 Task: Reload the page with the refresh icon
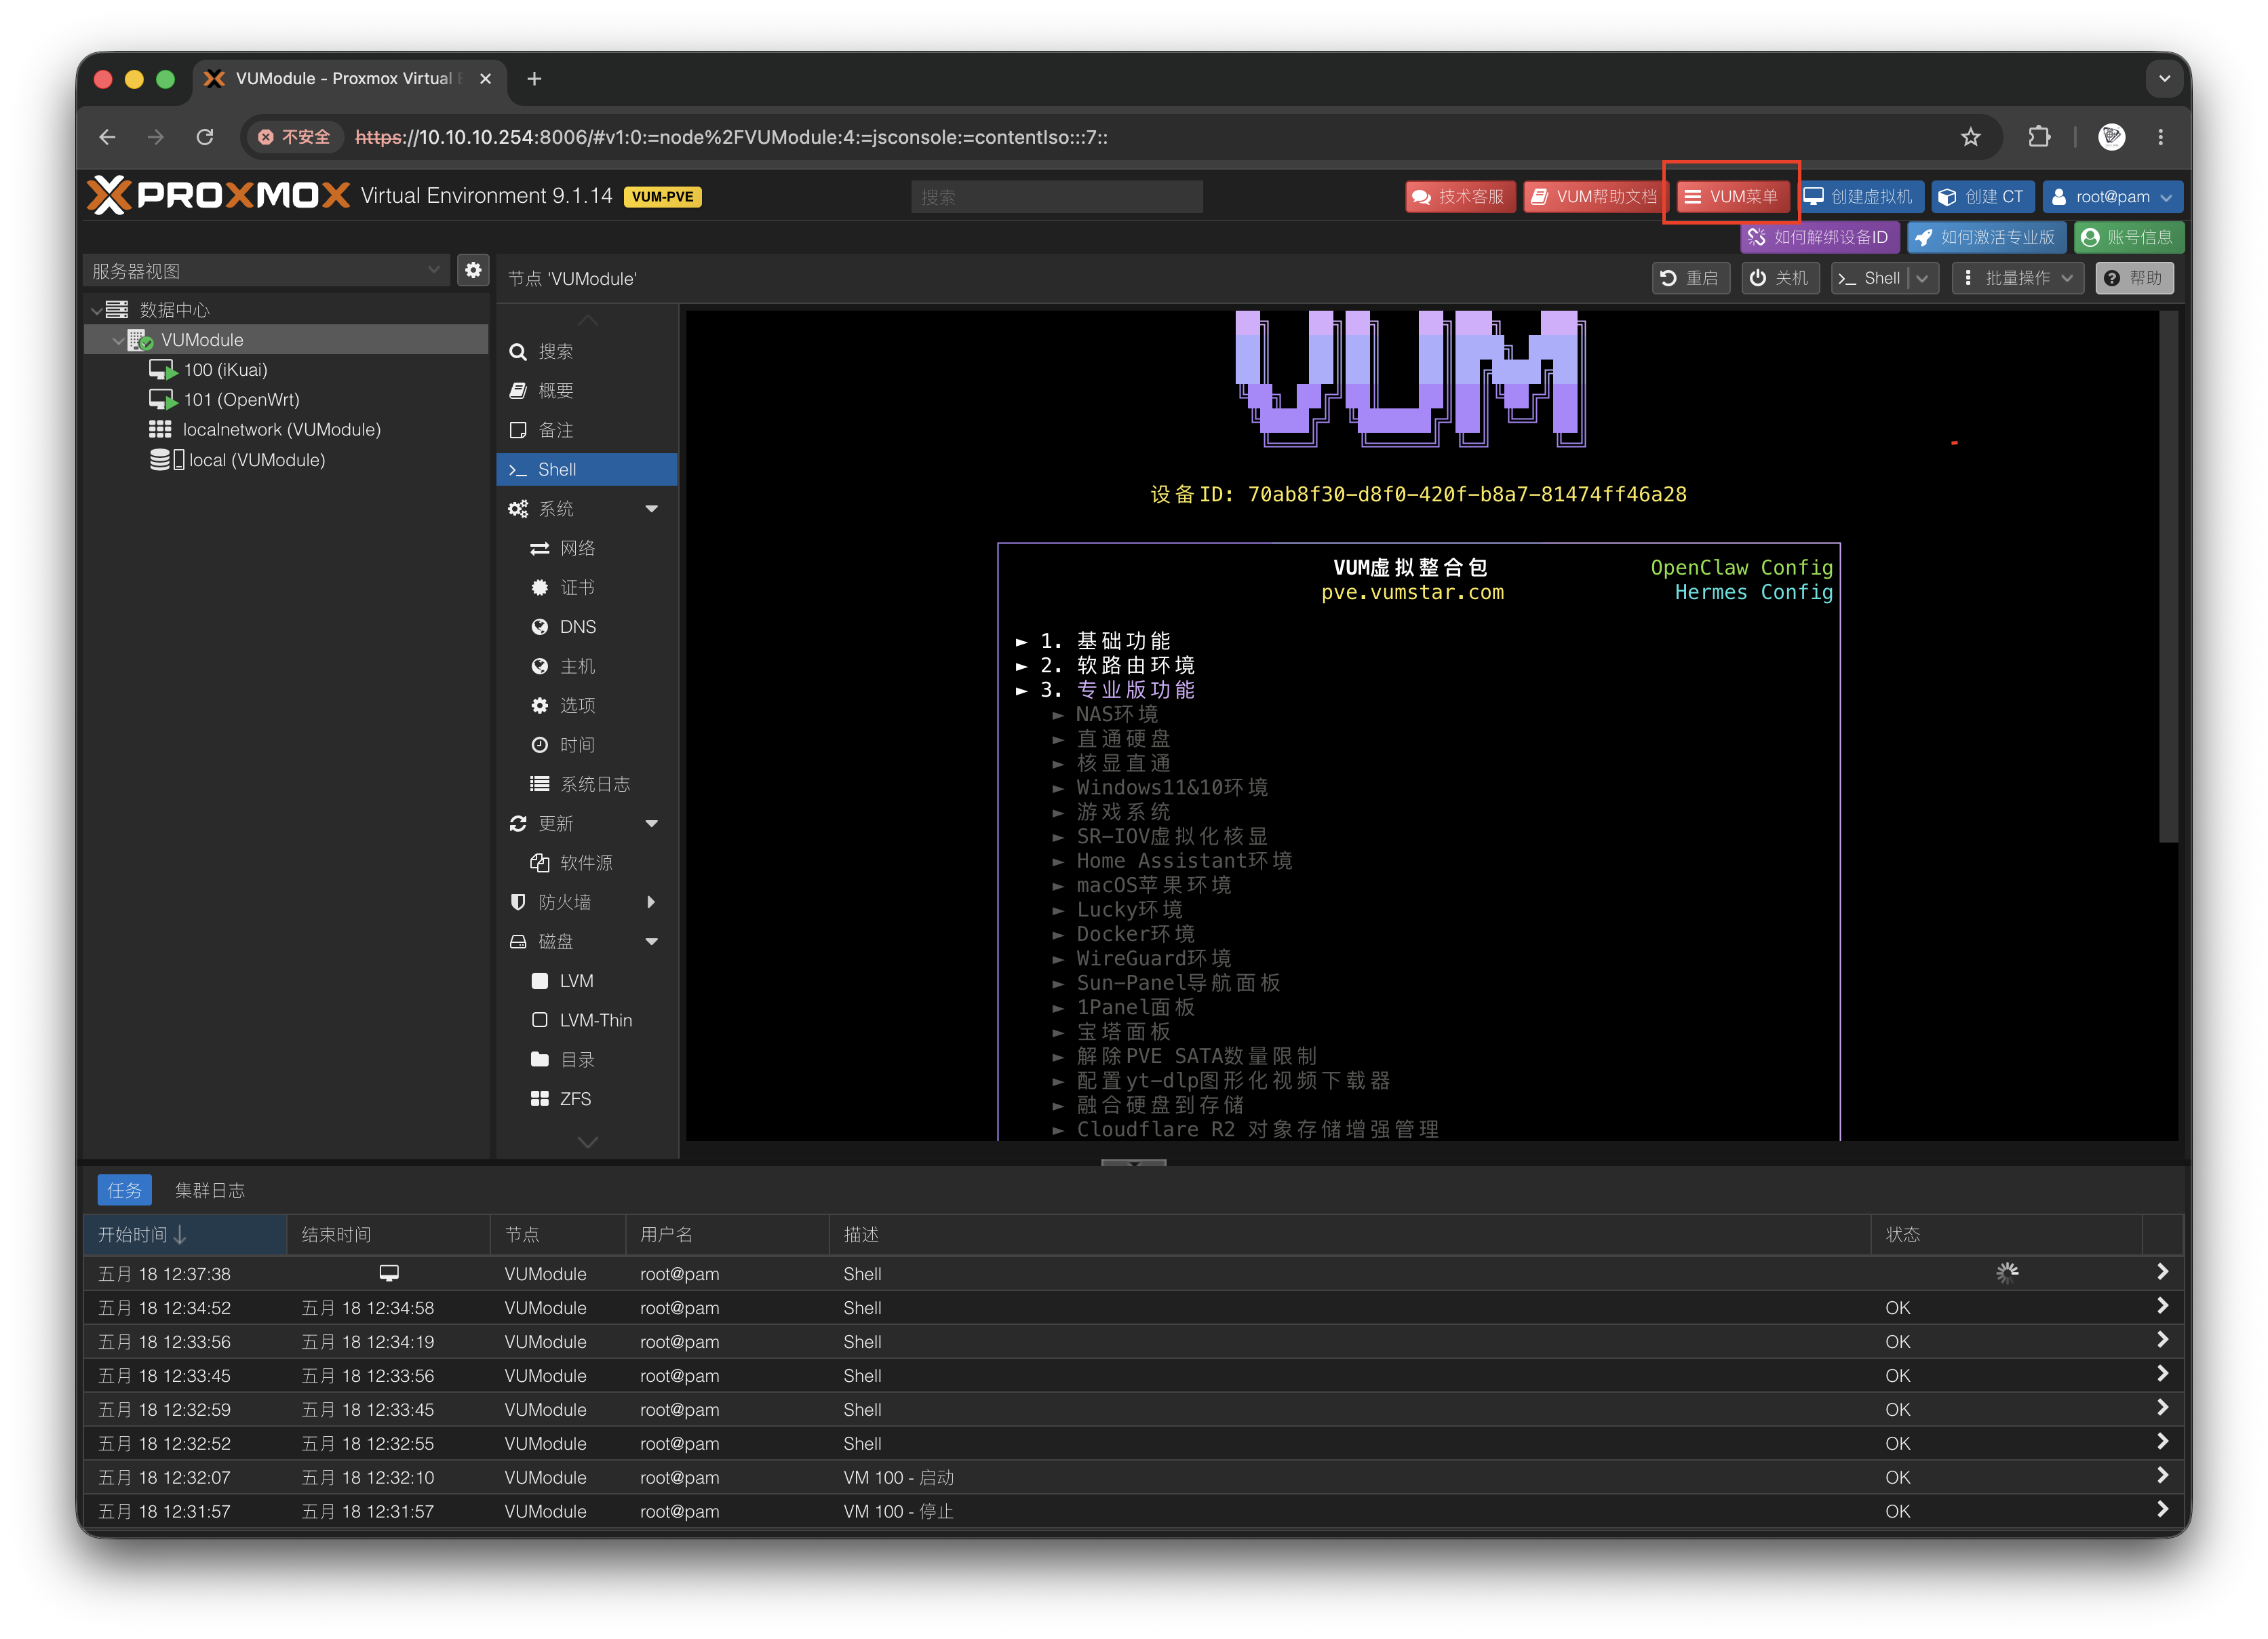(x=205, y=137)
